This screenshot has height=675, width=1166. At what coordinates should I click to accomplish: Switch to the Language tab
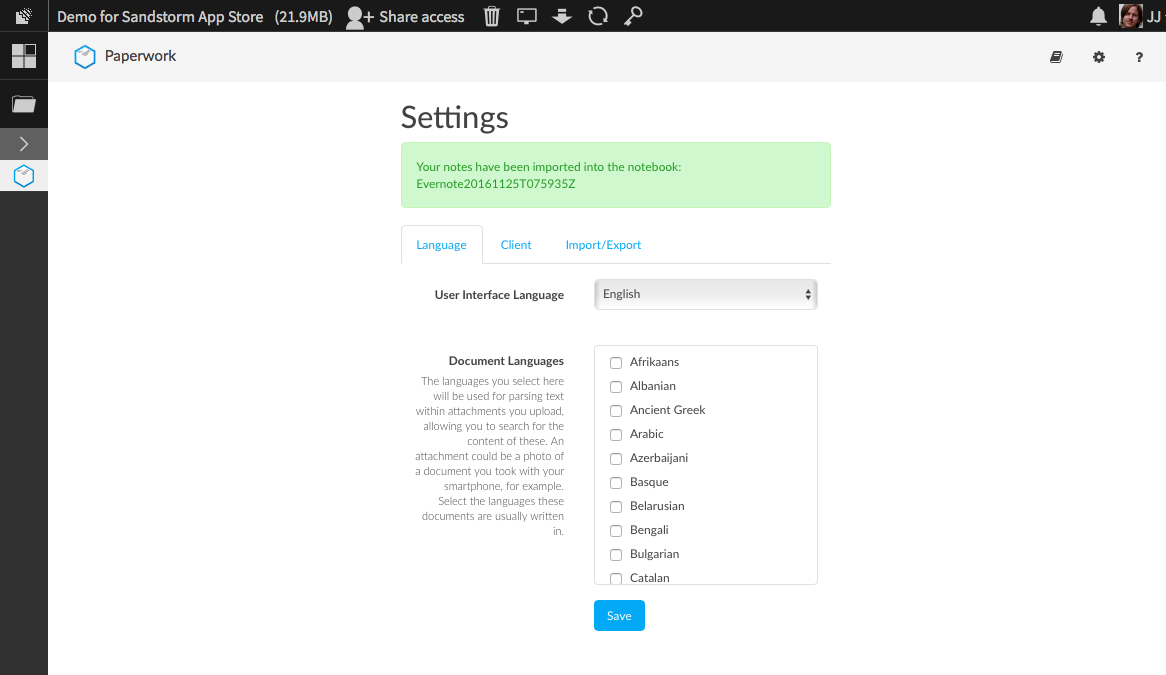click(x=442, y=245)
